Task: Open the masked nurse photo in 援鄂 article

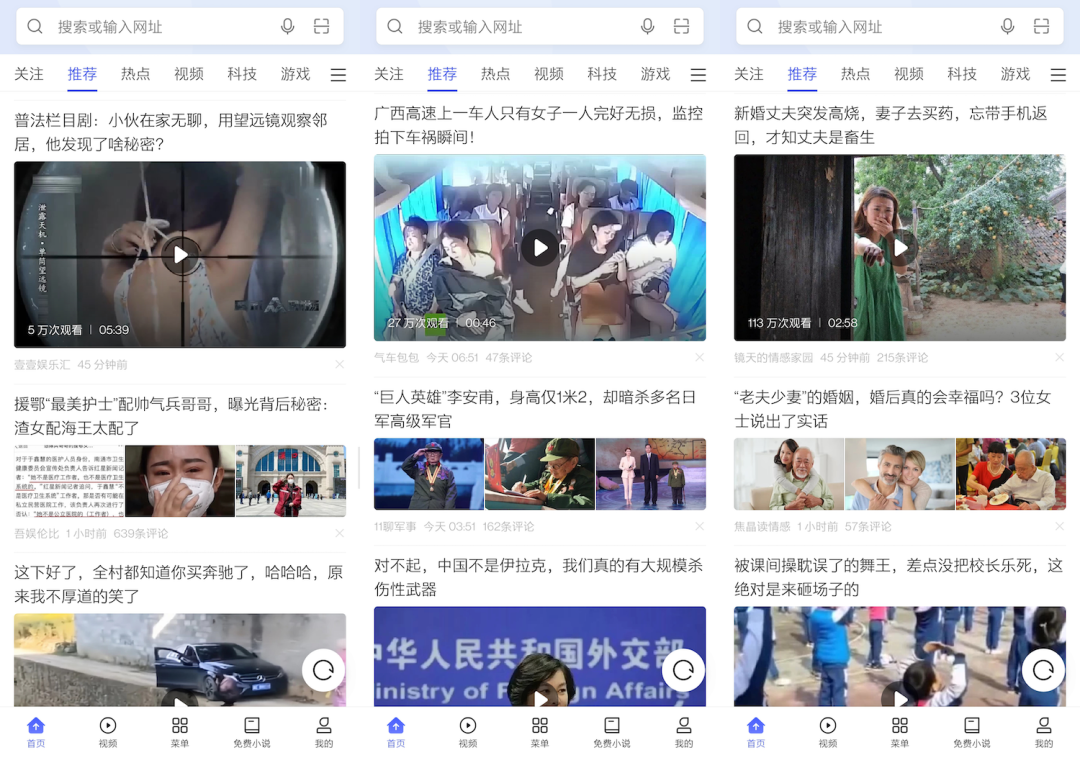Action: click(x=180, y=481)
